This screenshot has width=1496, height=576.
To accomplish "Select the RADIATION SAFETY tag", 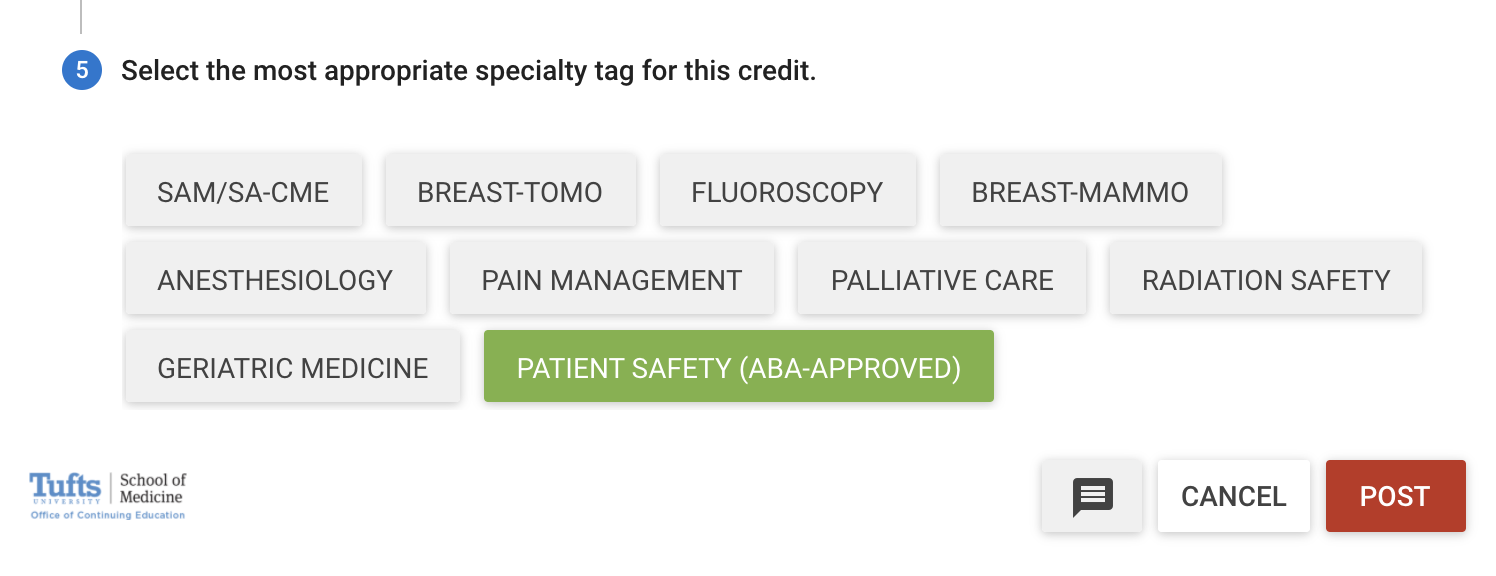I will (1266, 279).
